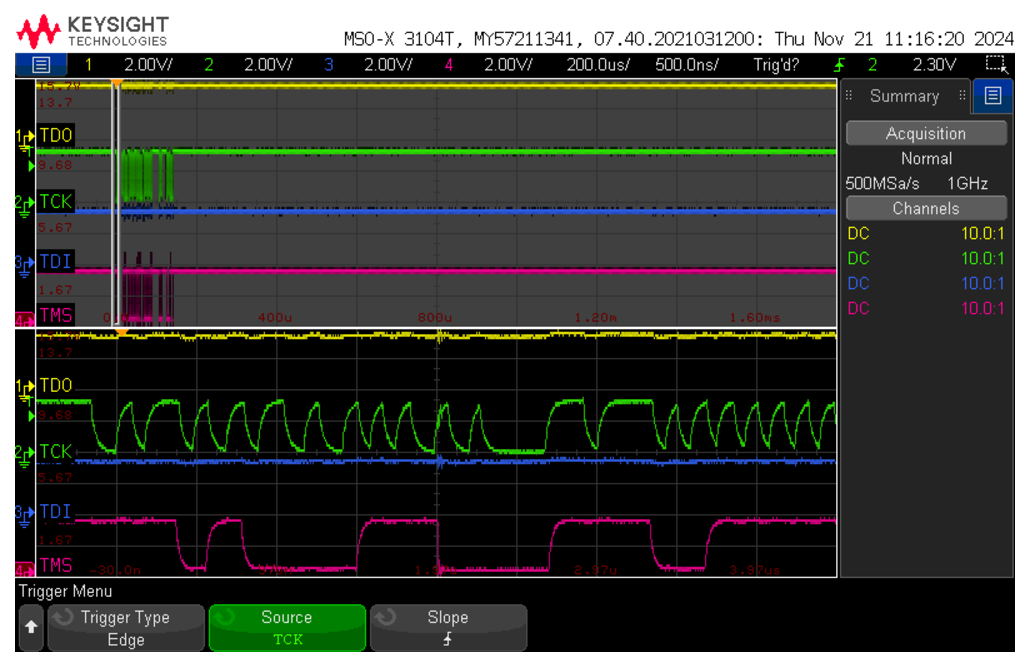1019x652 pixels.
Task: Select the TCK label in the main window
Action: [56, 202]
